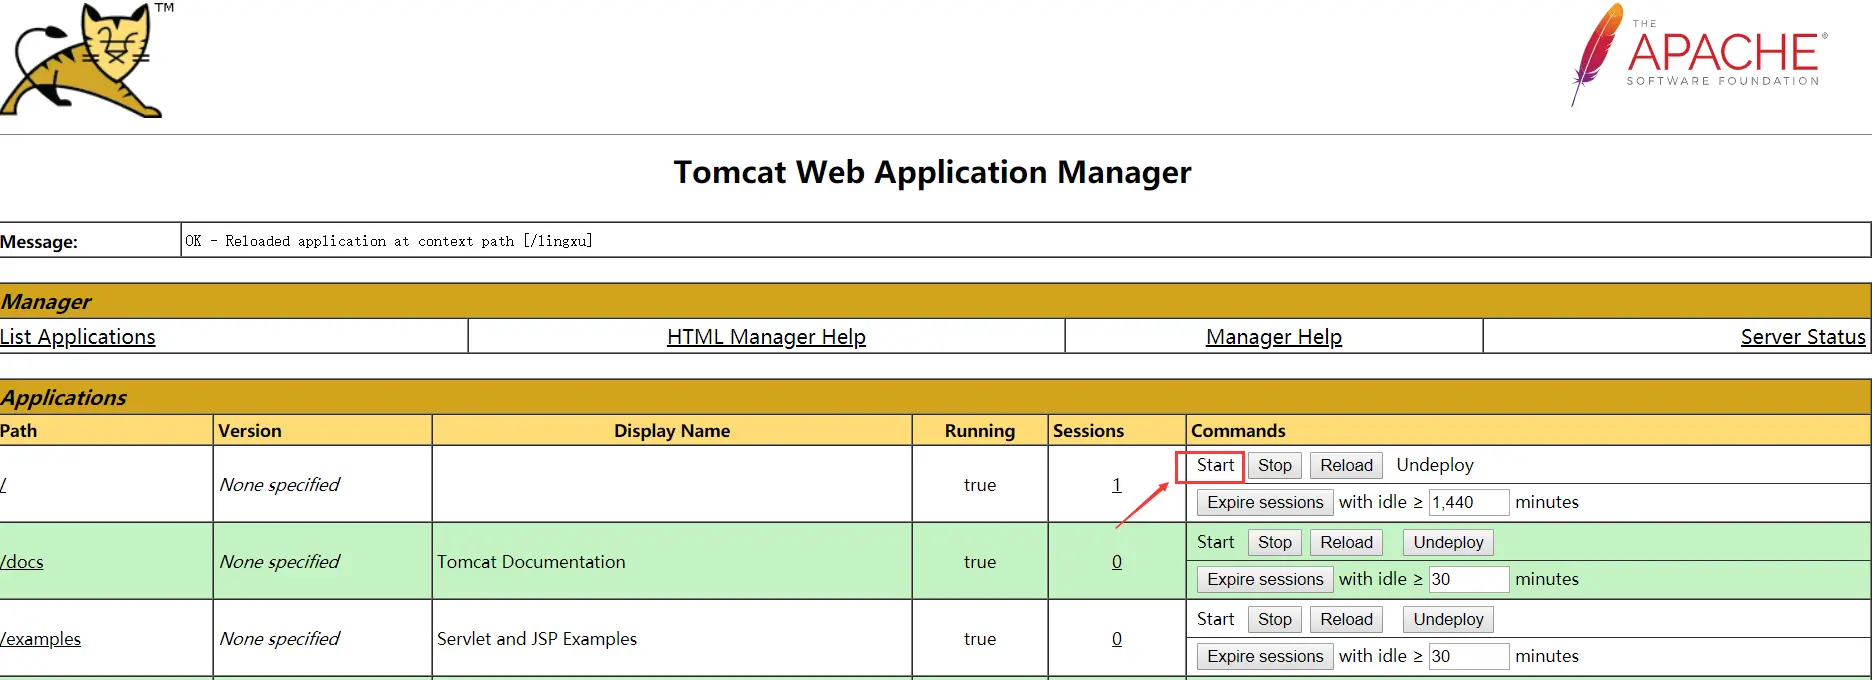
Task: Click the Display Name column header
Action: (x=672, y=431)
